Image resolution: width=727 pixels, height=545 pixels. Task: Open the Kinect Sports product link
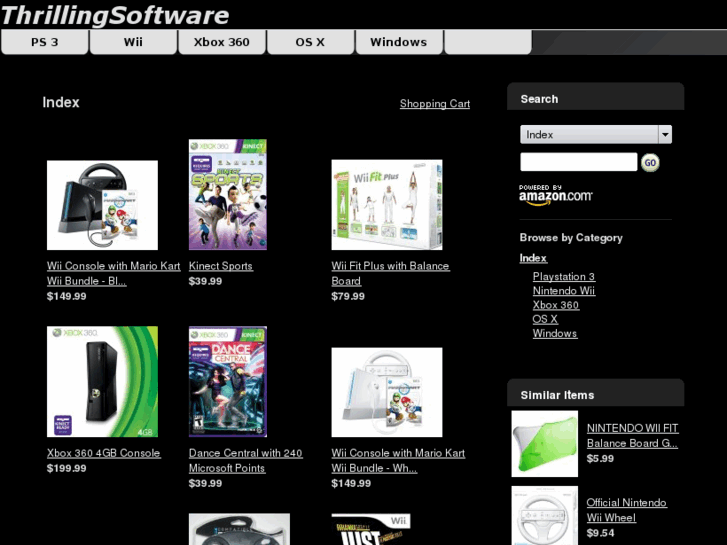click(221, 266)
